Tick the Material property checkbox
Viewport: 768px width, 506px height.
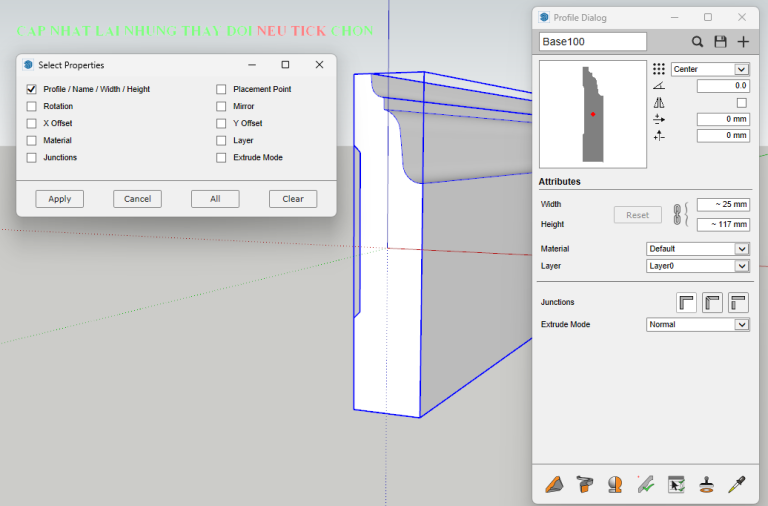[31, 141]
